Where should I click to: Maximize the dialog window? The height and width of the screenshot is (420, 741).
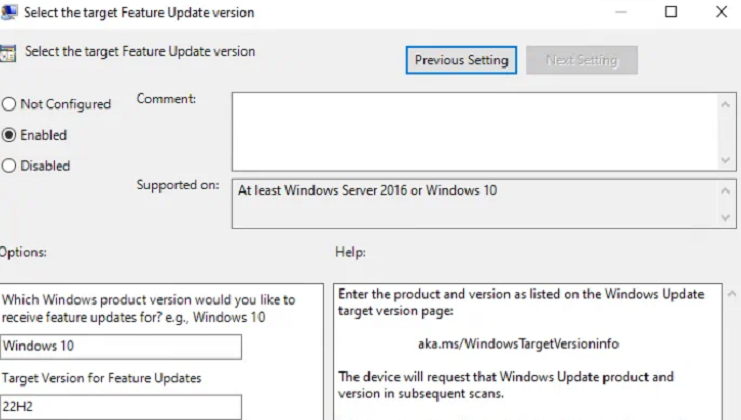pos(671,12)
